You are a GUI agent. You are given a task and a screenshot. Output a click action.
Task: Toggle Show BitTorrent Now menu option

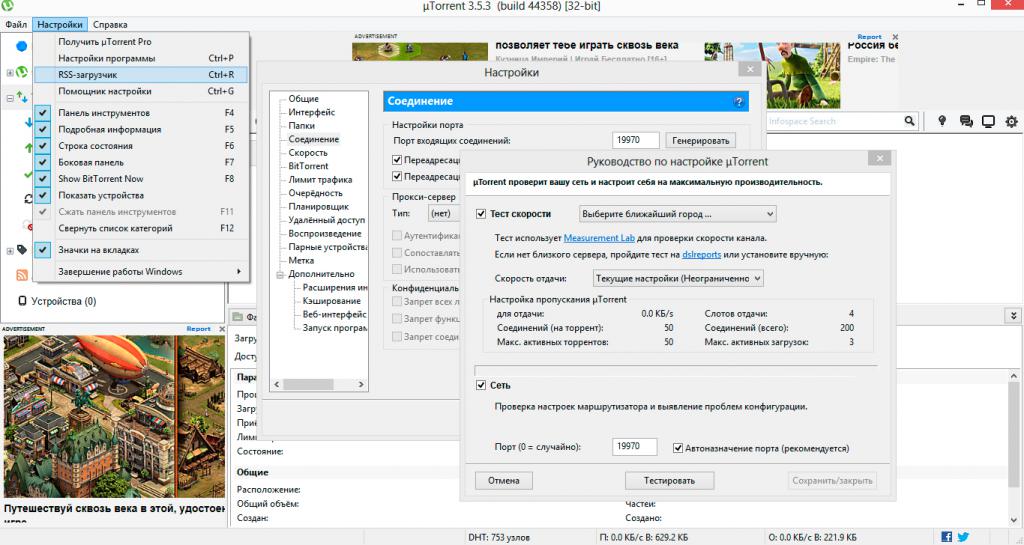[x=141, y=178]
